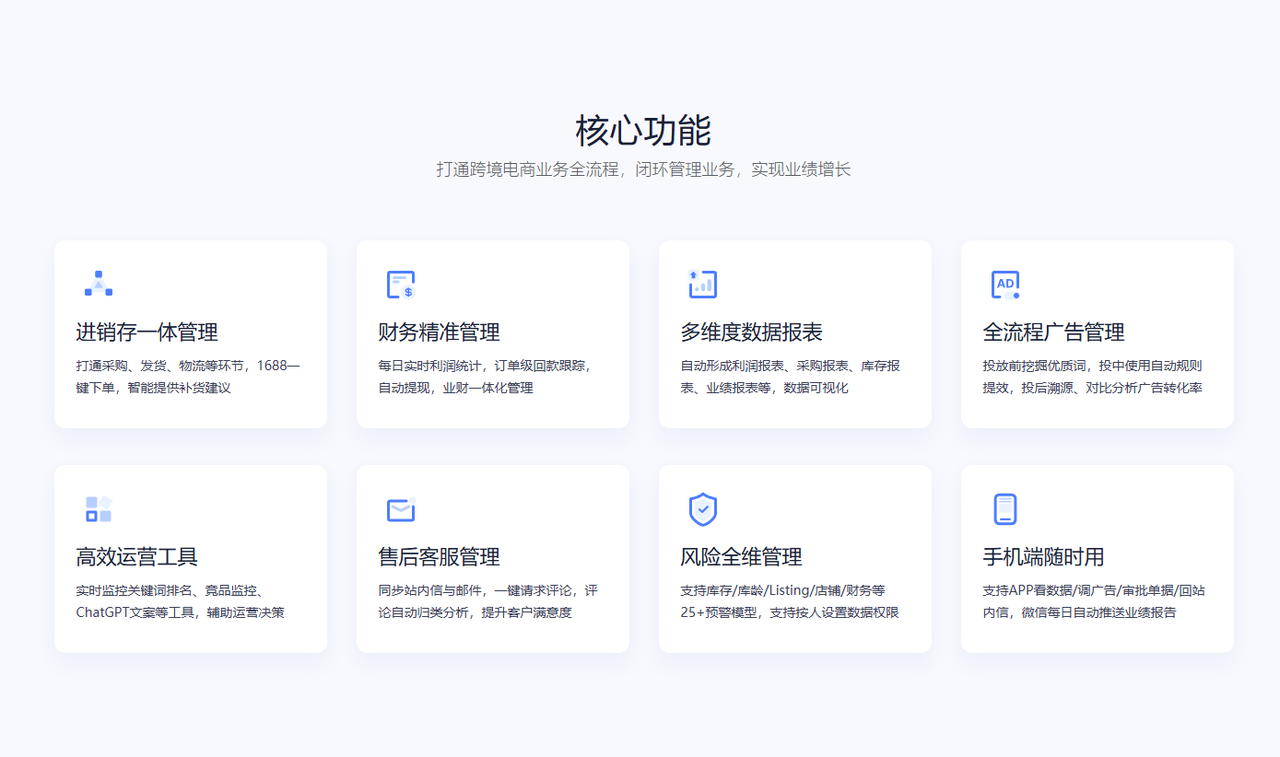Viewport: 1280px width, 757px height.
Task: Click description starting 打通采购、发货、物流等环节
Action: pos(188,377)
